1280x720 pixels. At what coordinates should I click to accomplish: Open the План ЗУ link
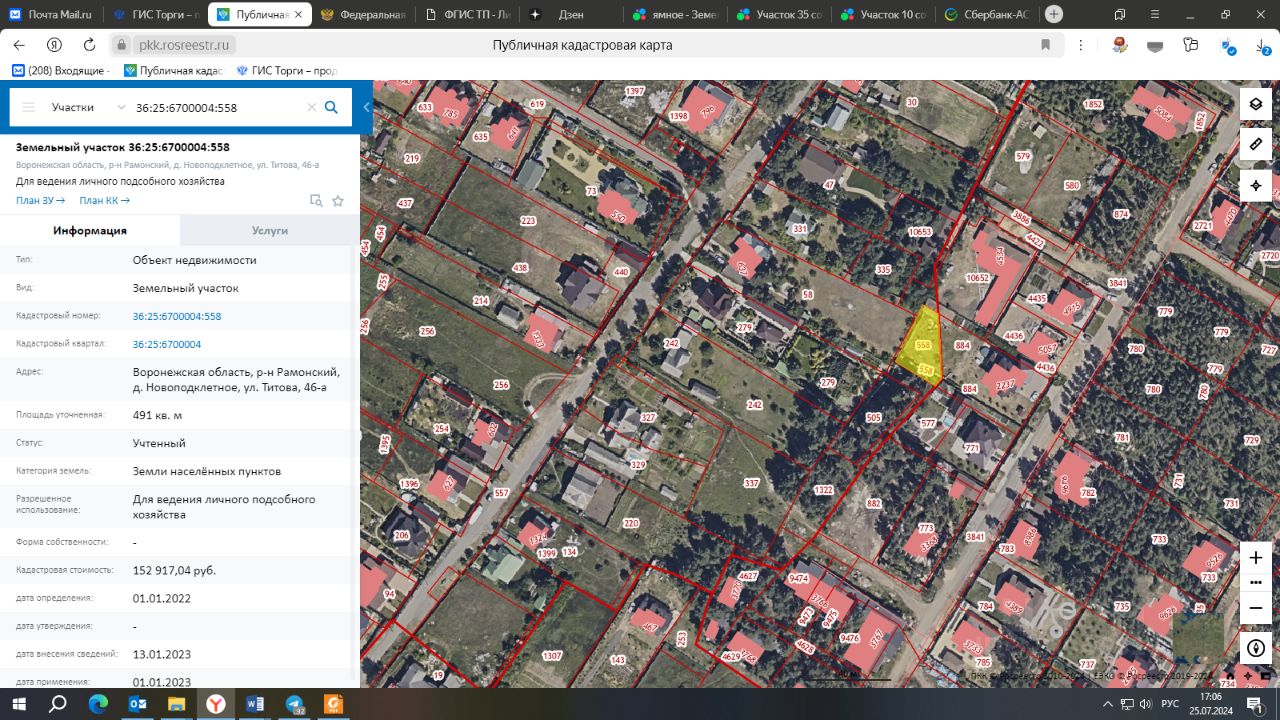[40, 201]
